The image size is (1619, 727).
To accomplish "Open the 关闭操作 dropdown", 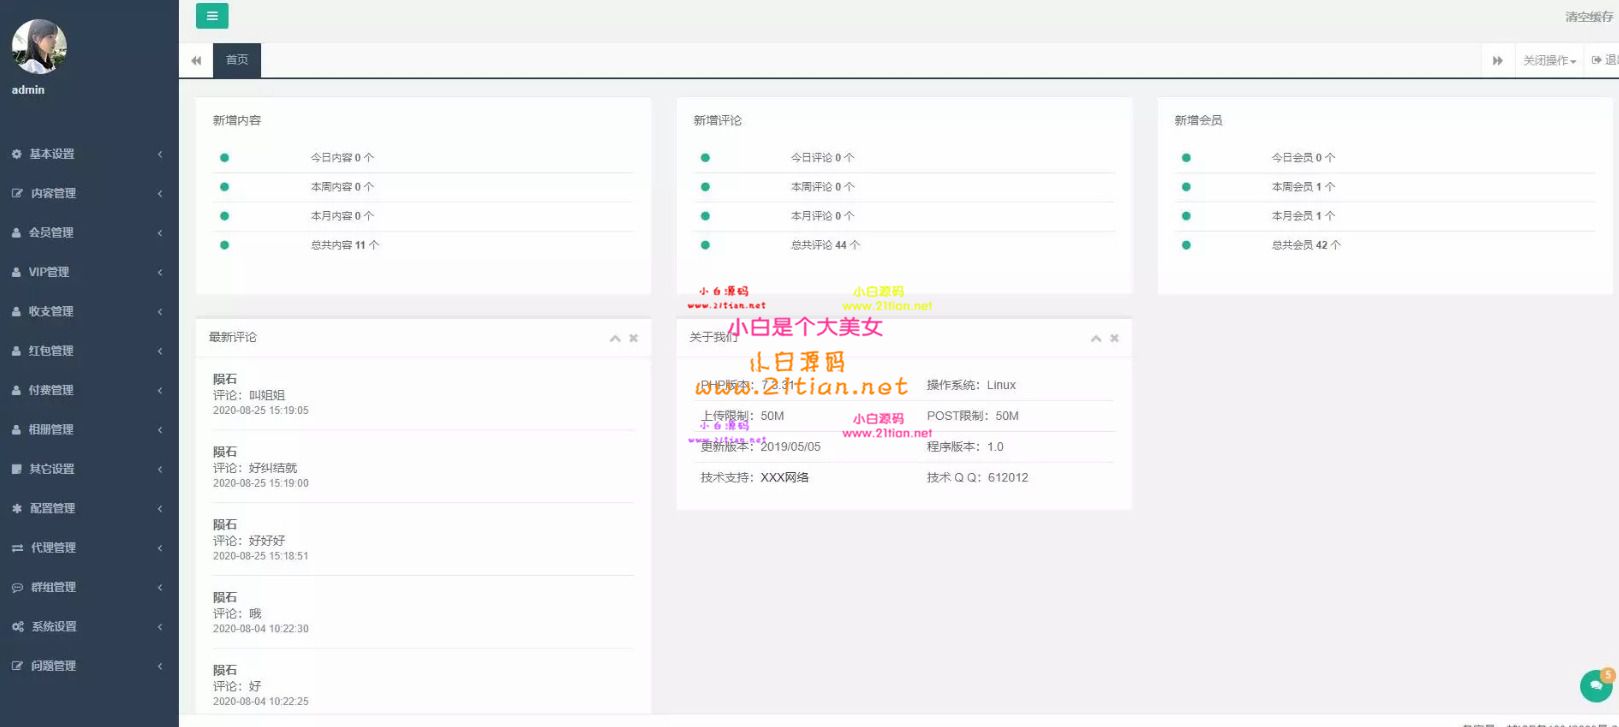I will 1549,61.
